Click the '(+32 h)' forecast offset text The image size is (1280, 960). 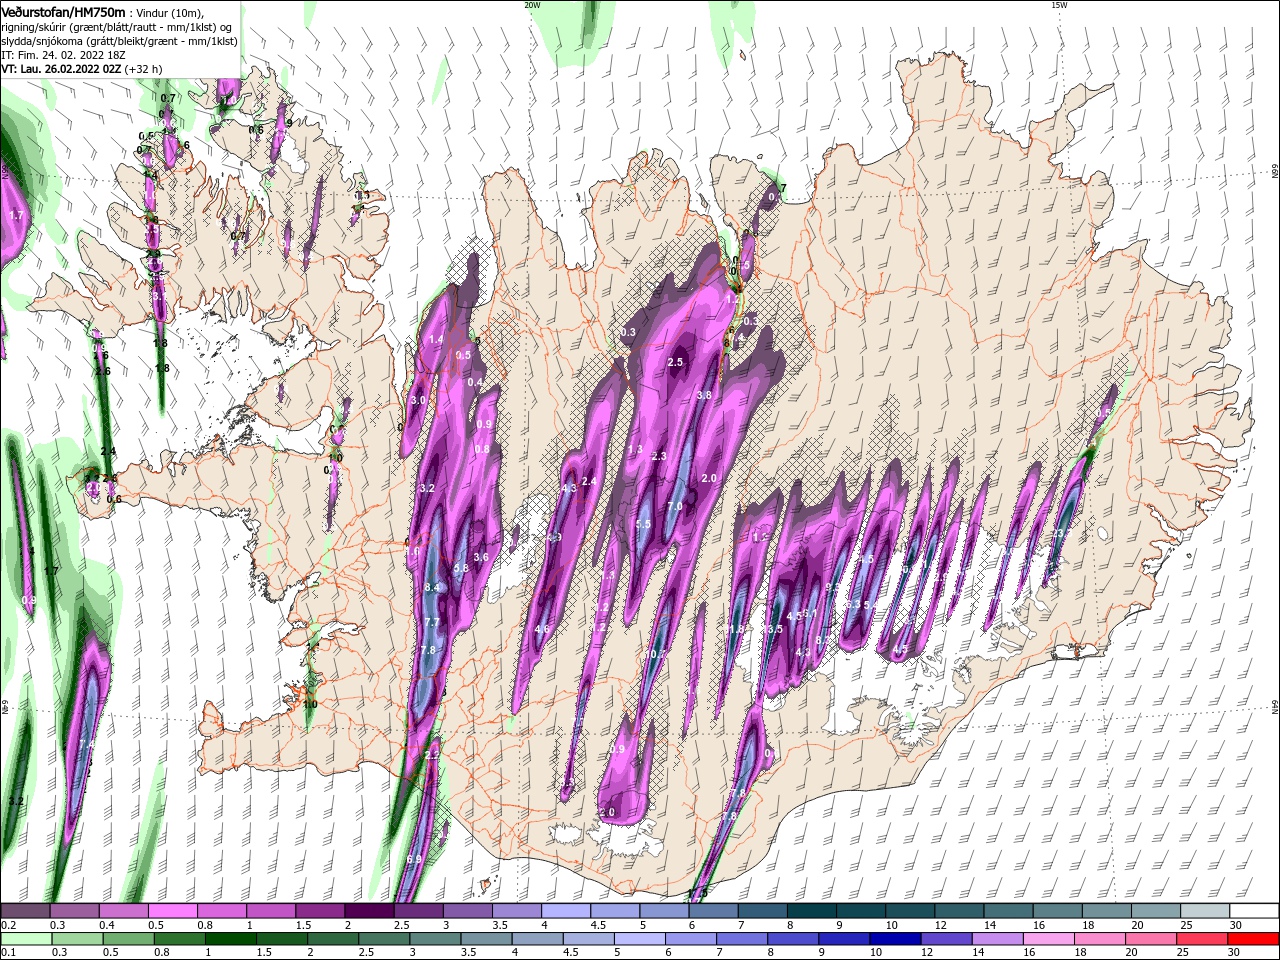(144, 69)
